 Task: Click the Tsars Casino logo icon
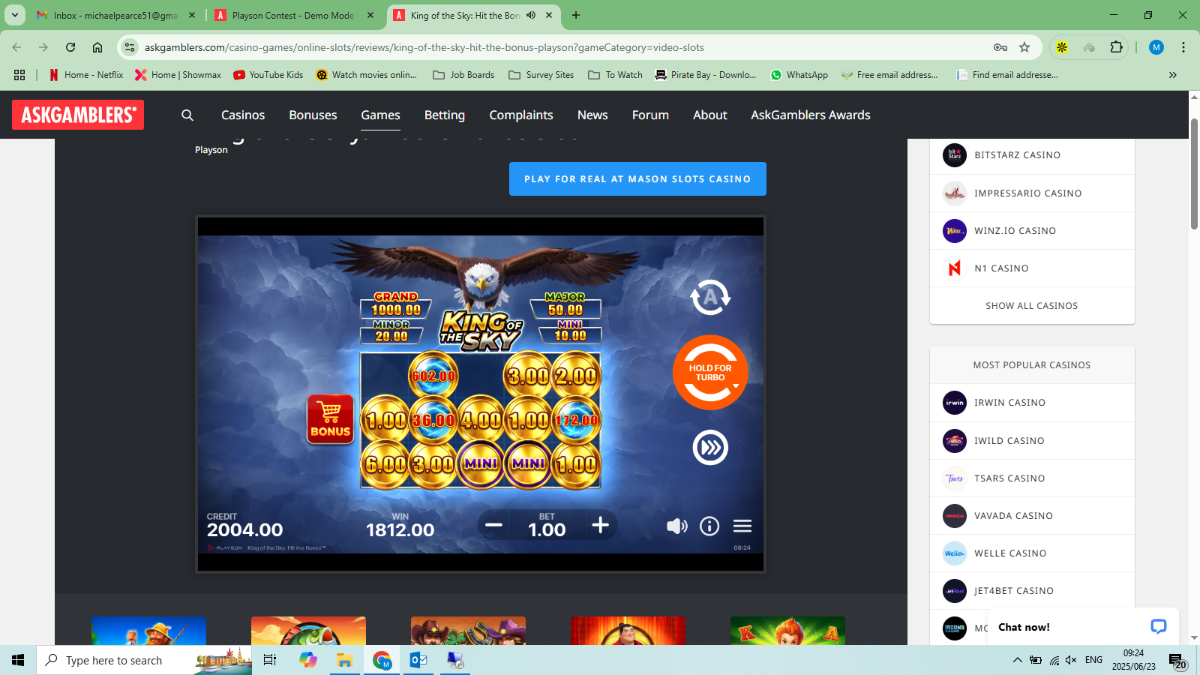coord(955,478)
